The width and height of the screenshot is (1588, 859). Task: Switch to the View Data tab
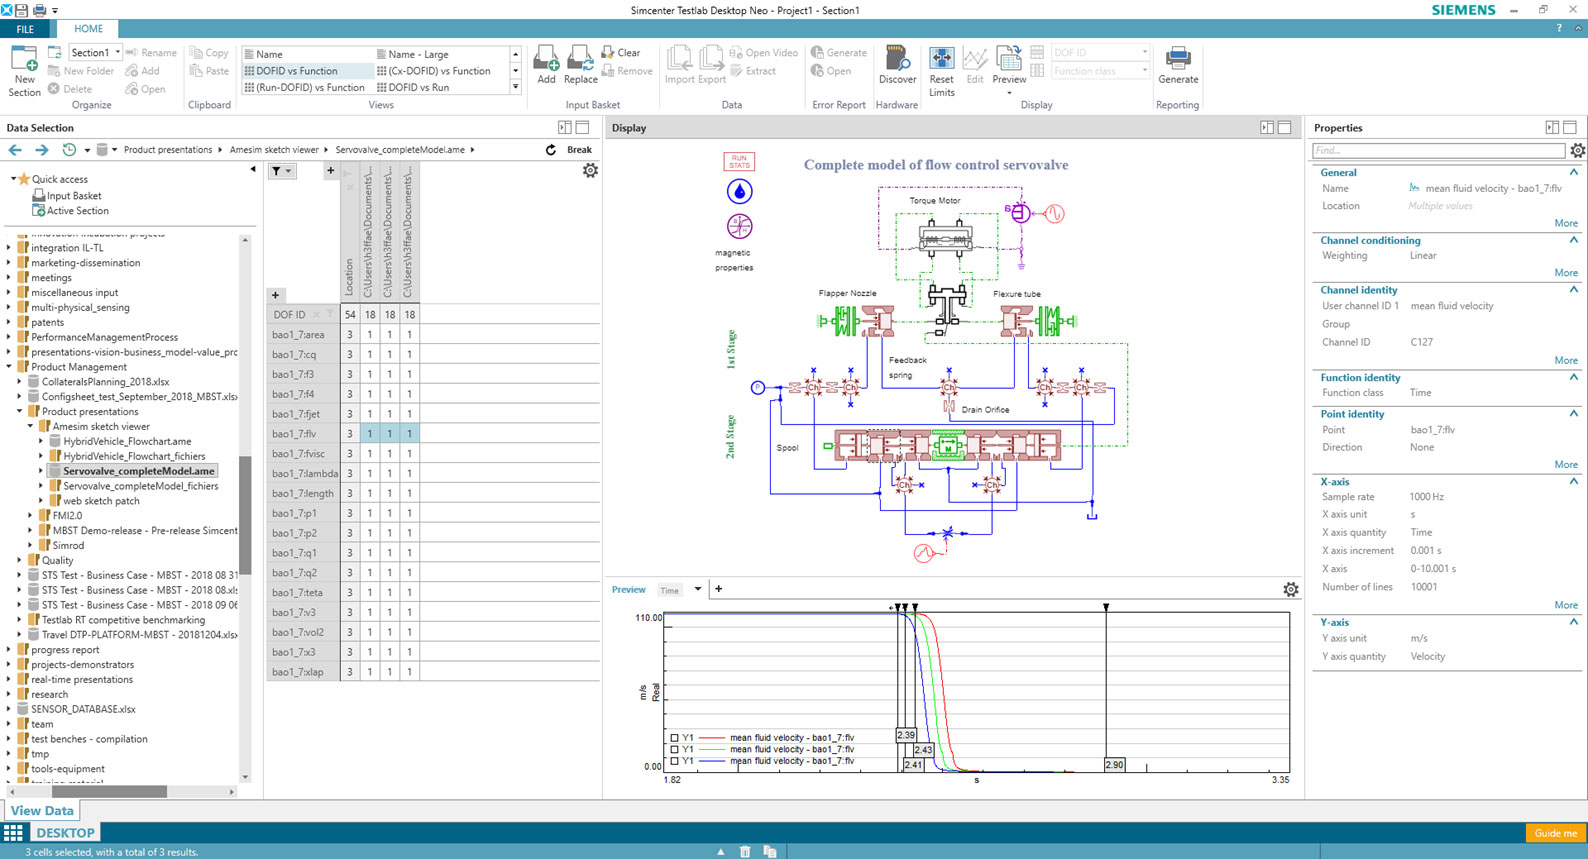(42, 811)
